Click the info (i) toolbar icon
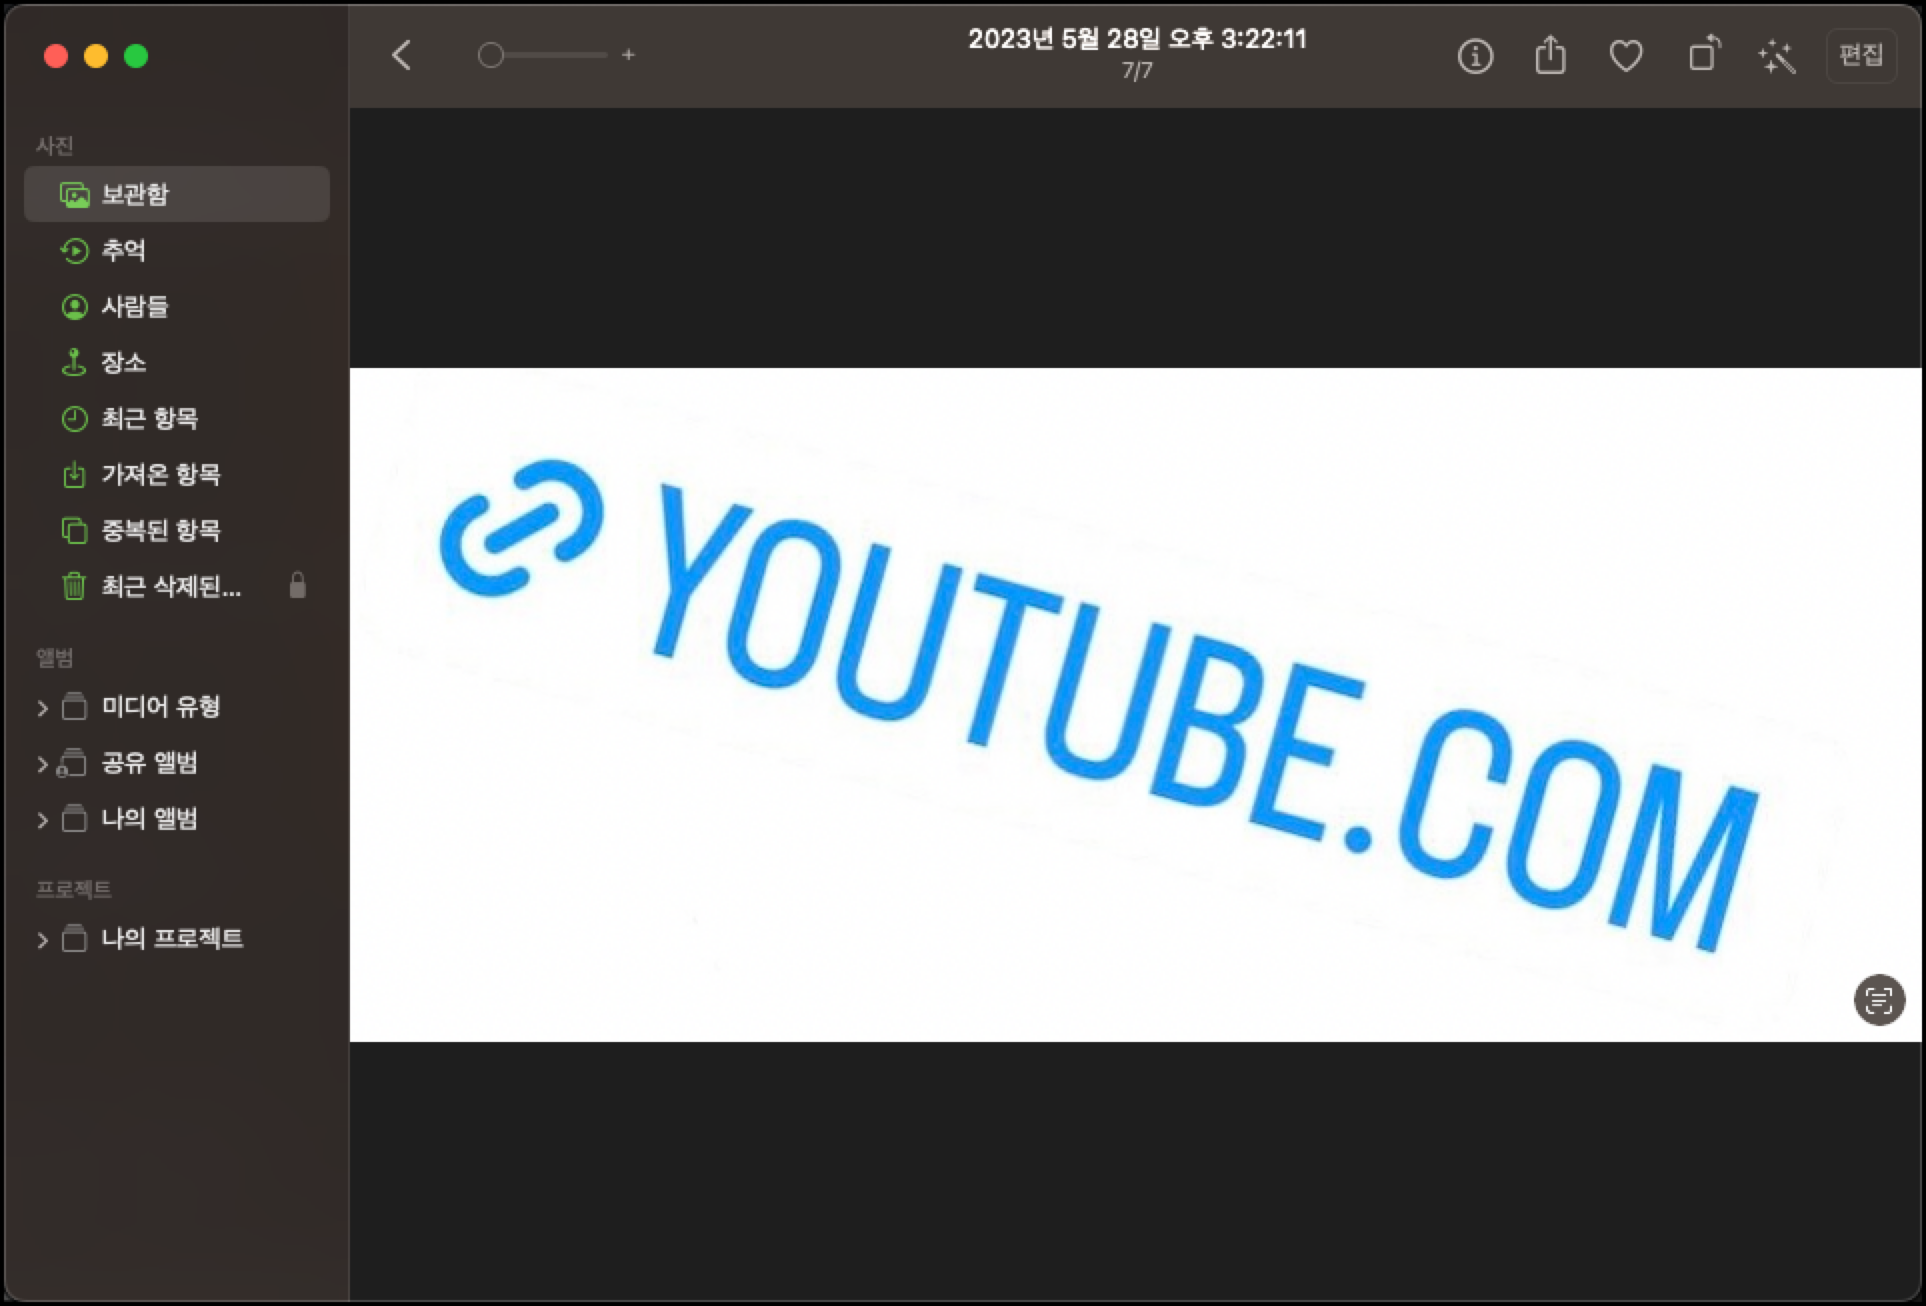 (1475, 56)
